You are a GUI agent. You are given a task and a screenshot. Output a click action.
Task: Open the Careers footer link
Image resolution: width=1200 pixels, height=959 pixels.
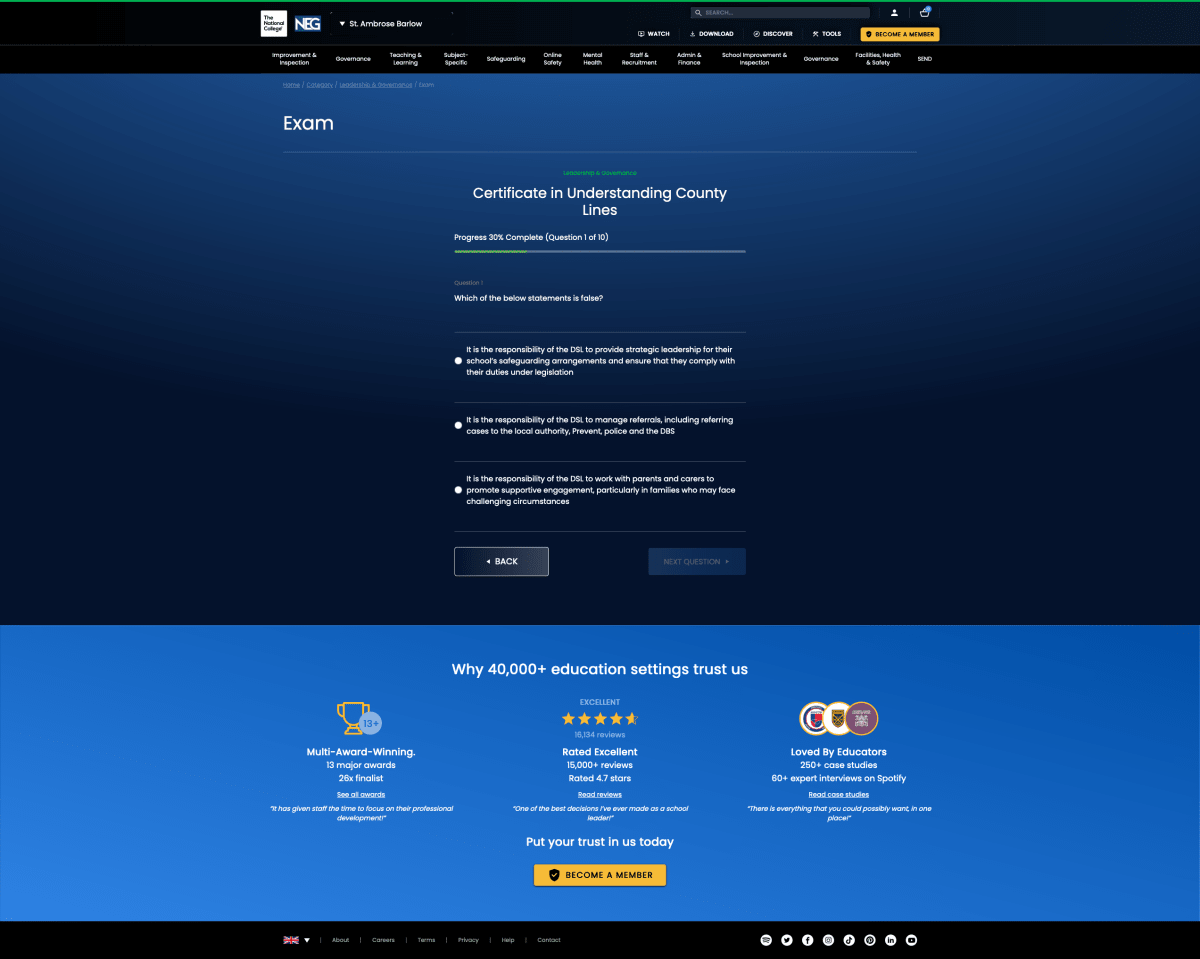(383, 940)
